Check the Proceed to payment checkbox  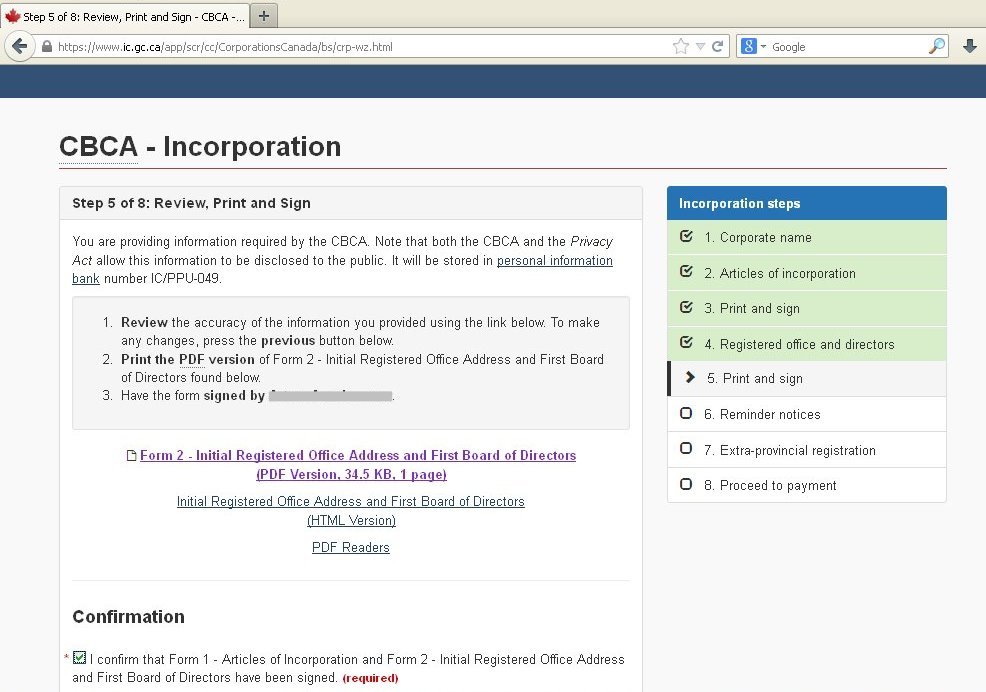[686, 485]
